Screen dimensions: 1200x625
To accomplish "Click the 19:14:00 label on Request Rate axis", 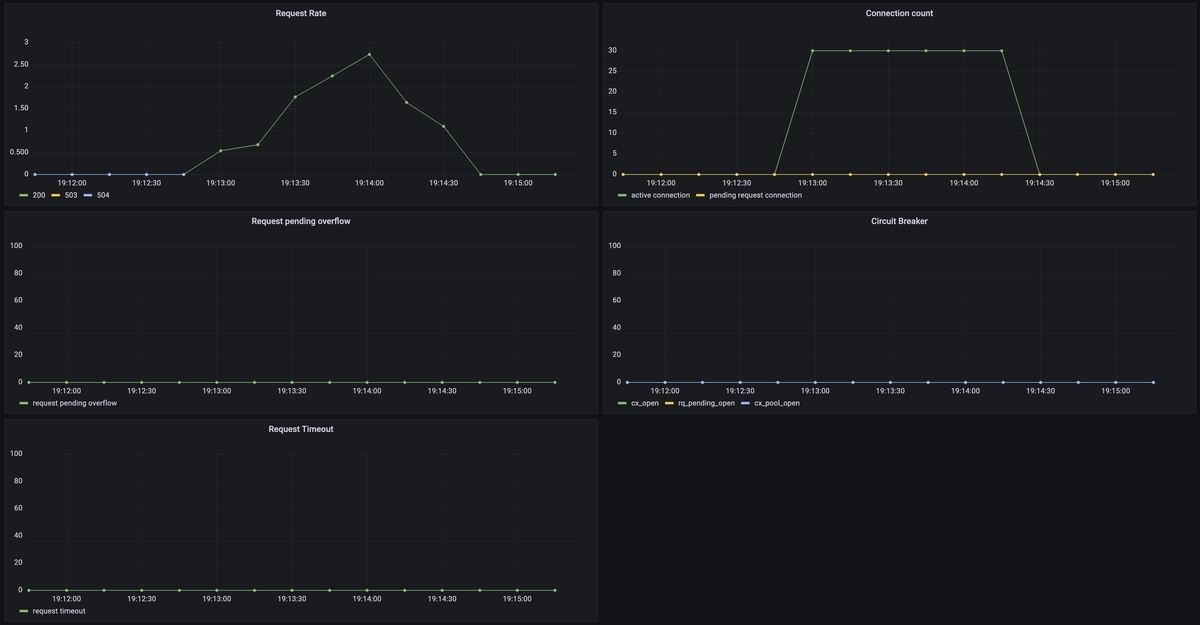I will pos(369,183).
